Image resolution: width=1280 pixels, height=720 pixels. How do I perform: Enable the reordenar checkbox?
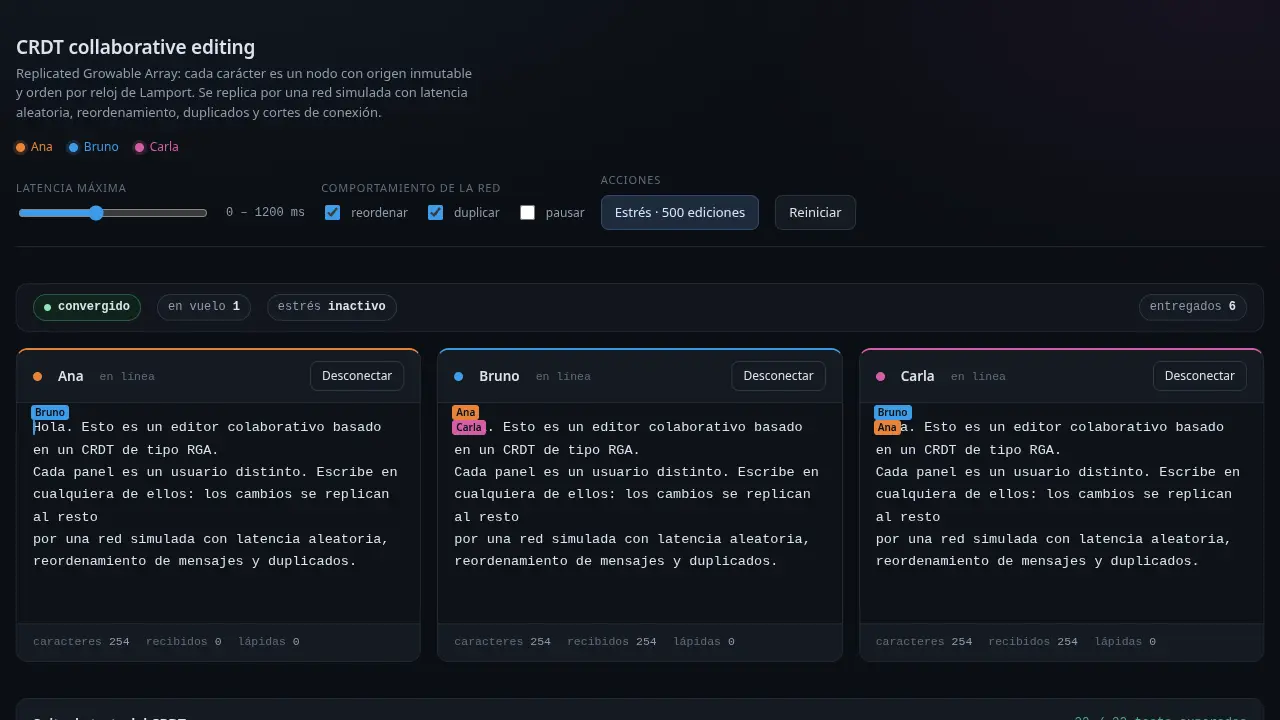click(332, 212)
